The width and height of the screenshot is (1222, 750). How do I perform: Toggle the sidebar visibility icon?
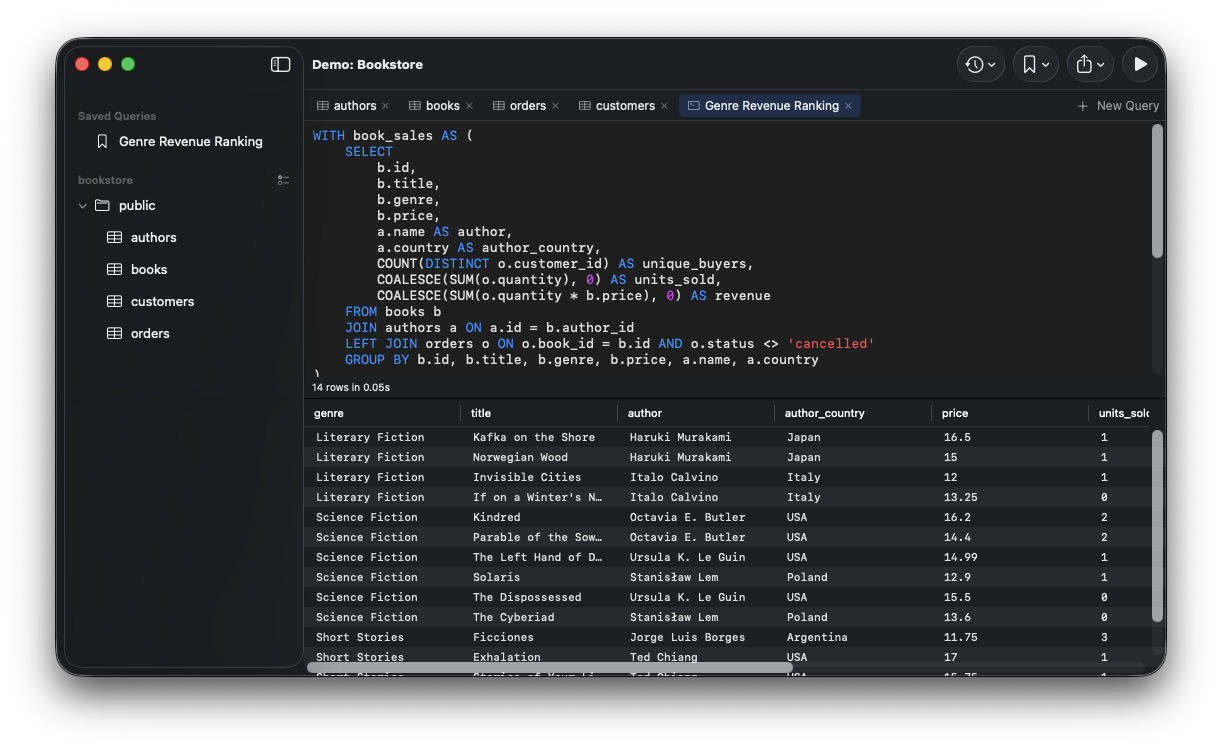tap(281, 64)
